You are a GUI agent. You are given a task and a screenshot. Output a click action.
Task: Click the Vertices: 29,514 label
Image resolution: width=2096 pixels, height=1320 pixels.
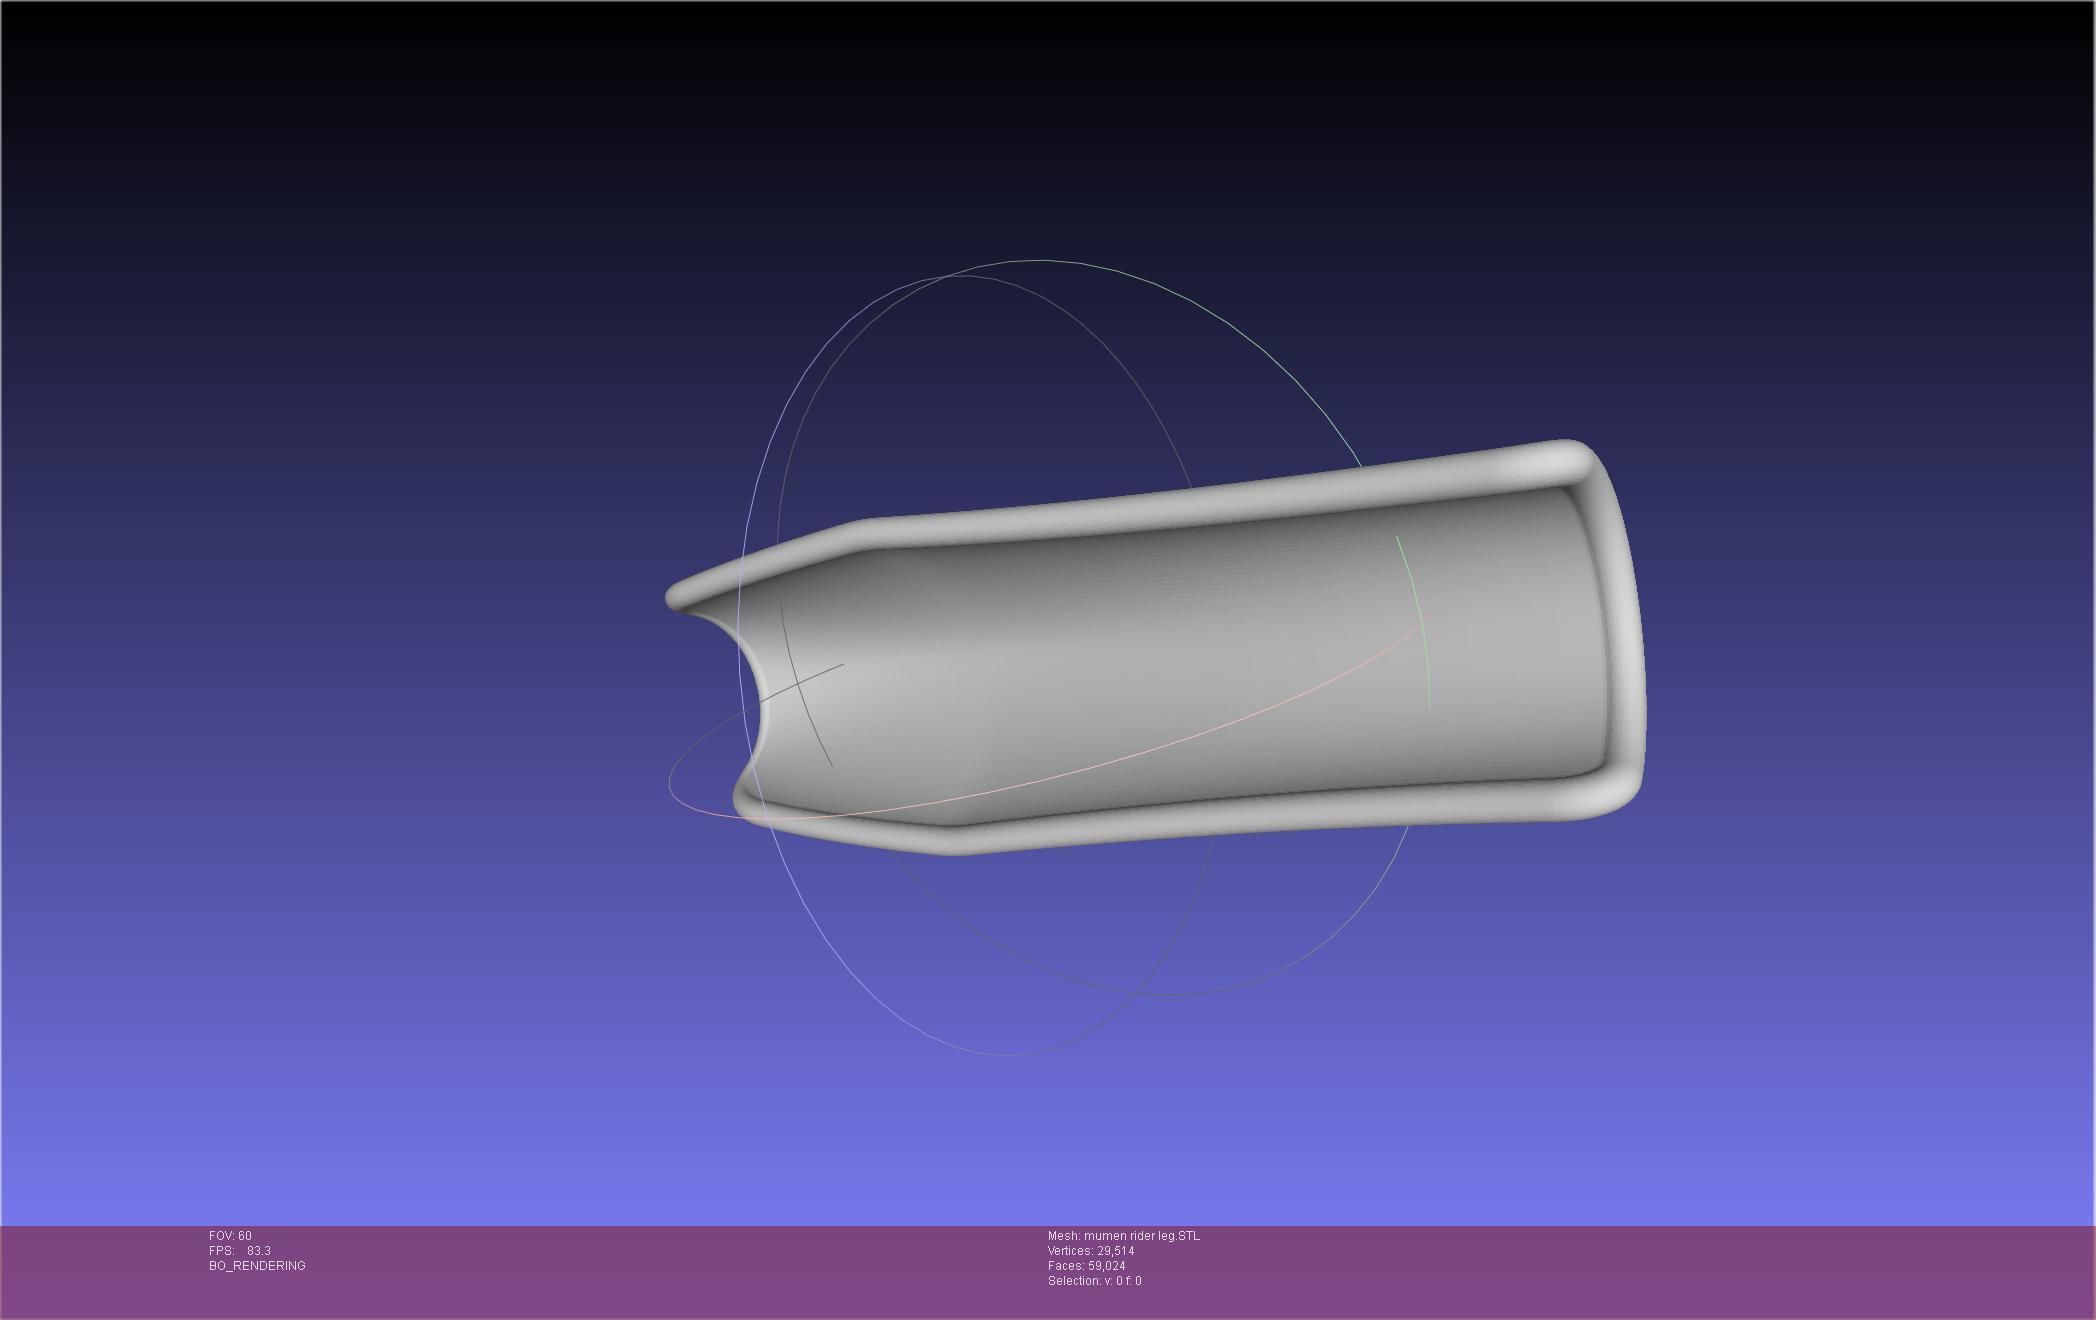click(1090, 1251)
